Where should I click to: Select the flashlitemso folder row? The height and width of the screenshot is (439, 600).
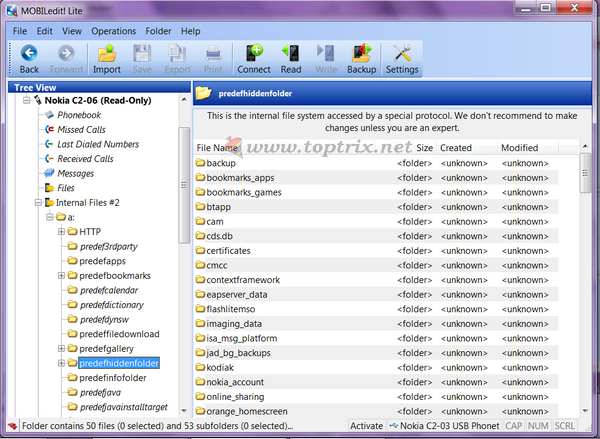coord(377,309)
